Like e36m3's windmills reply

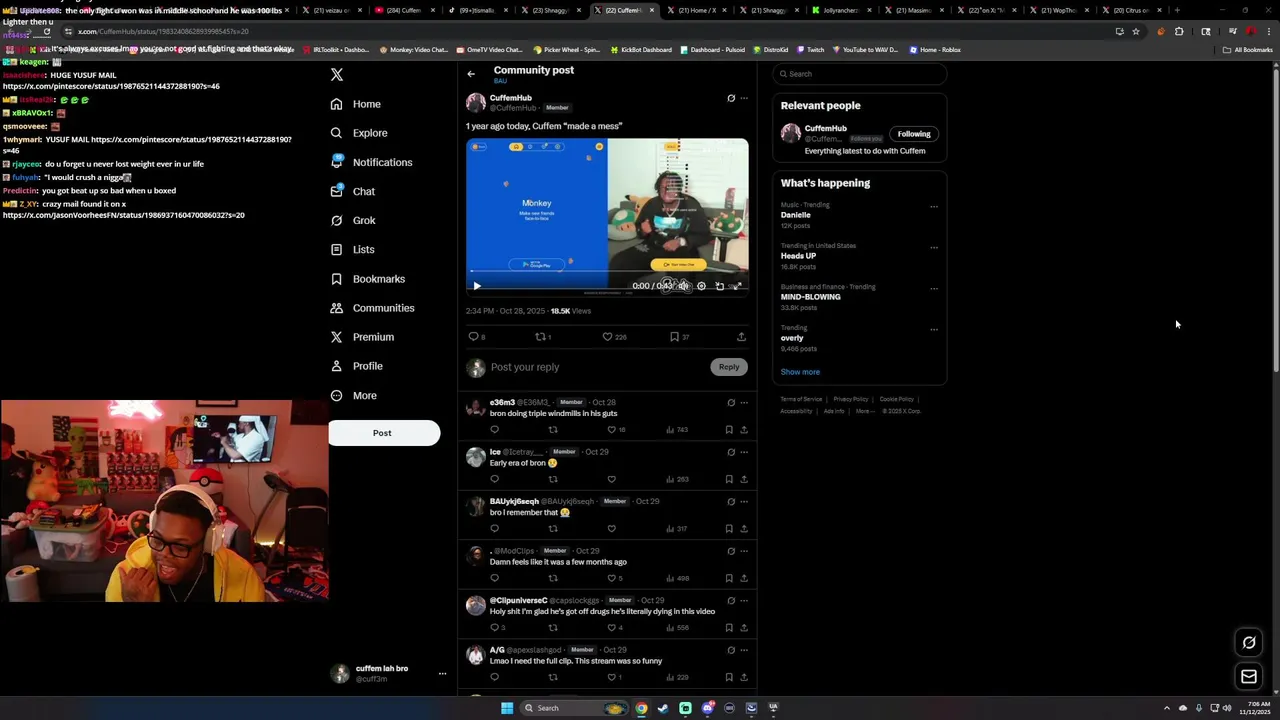tap(612, 430)
